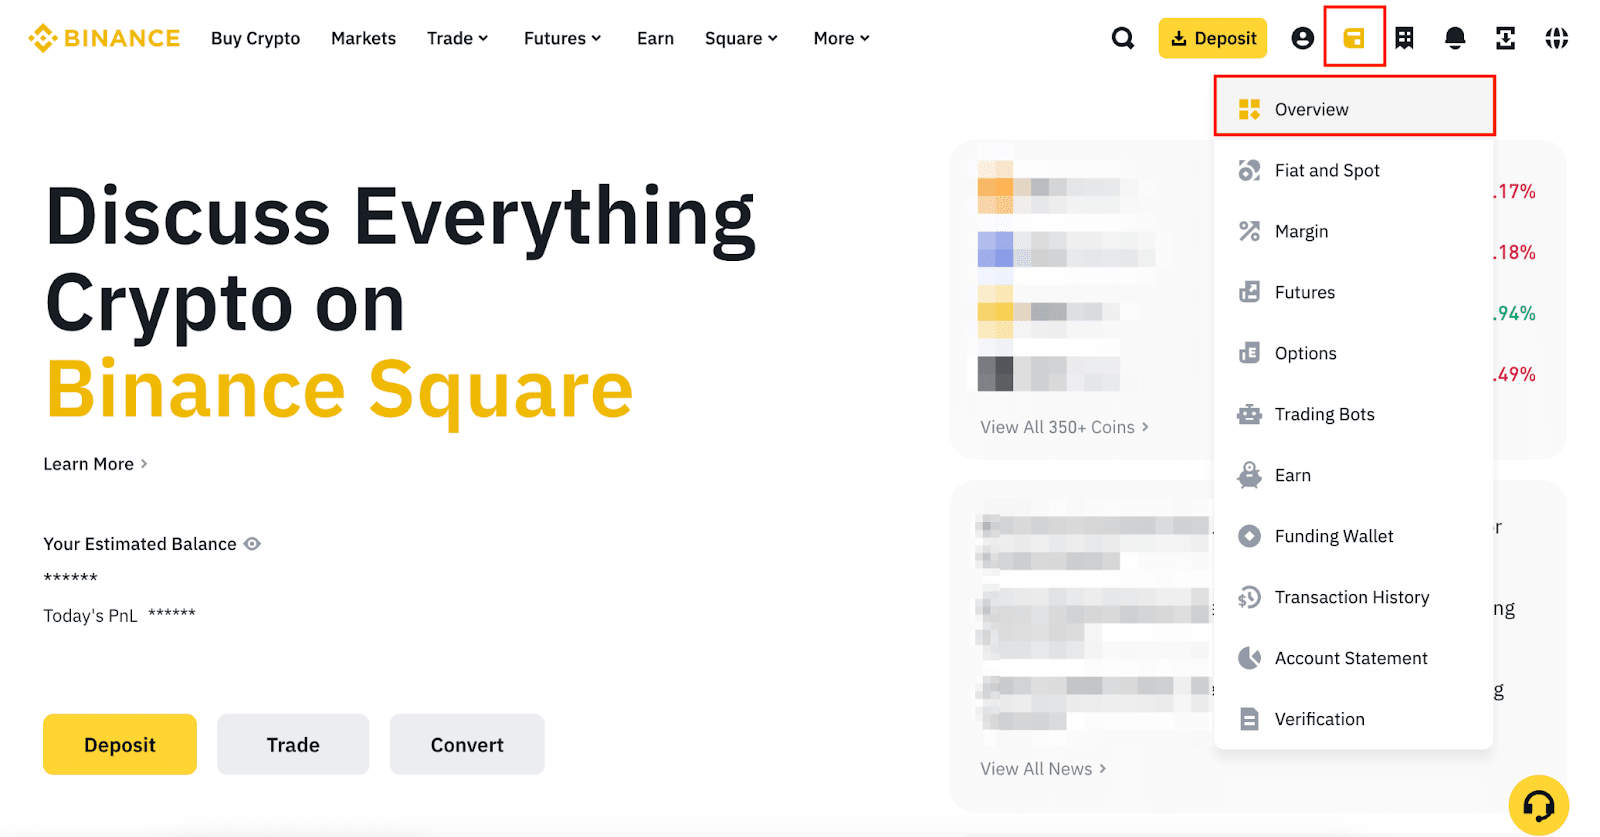Select Fiat and Spot label
The image size is (1600, 837).
[x=1327, y=170]
